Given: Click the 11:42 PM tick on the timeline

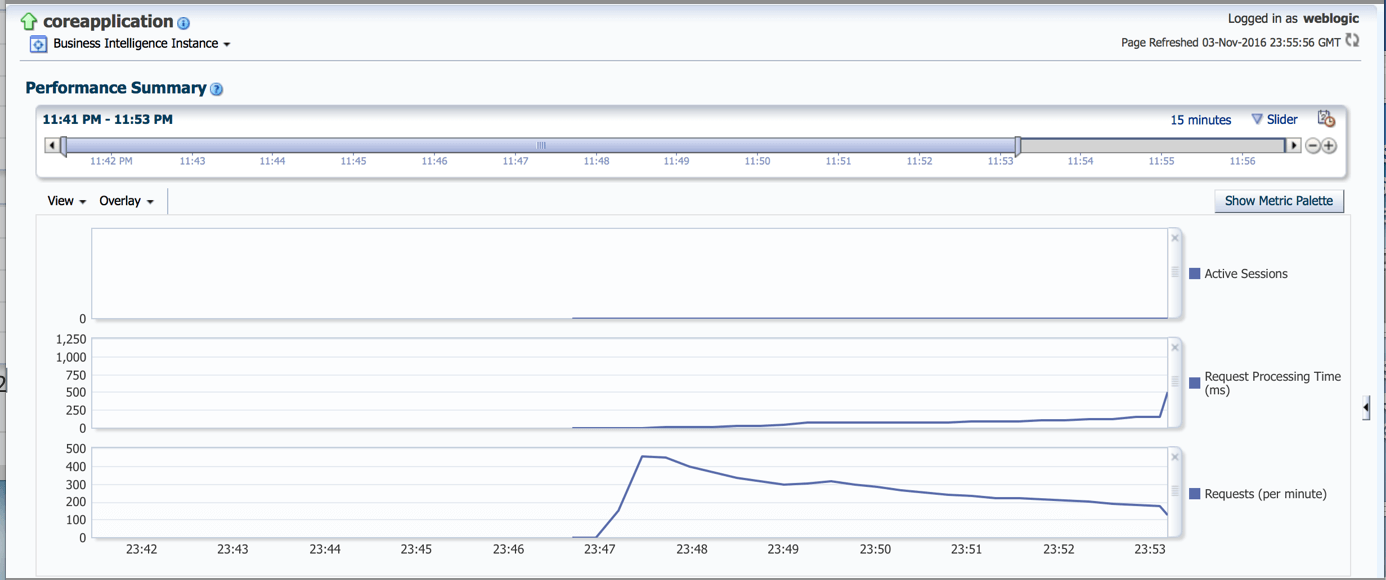Looking at the screenshot, I should click(x=111, y=161).
